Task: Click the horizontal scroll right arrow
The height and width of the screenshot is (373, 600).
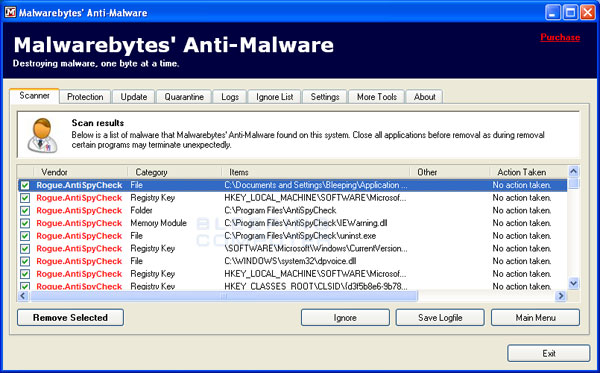Action: pos(561,296)
